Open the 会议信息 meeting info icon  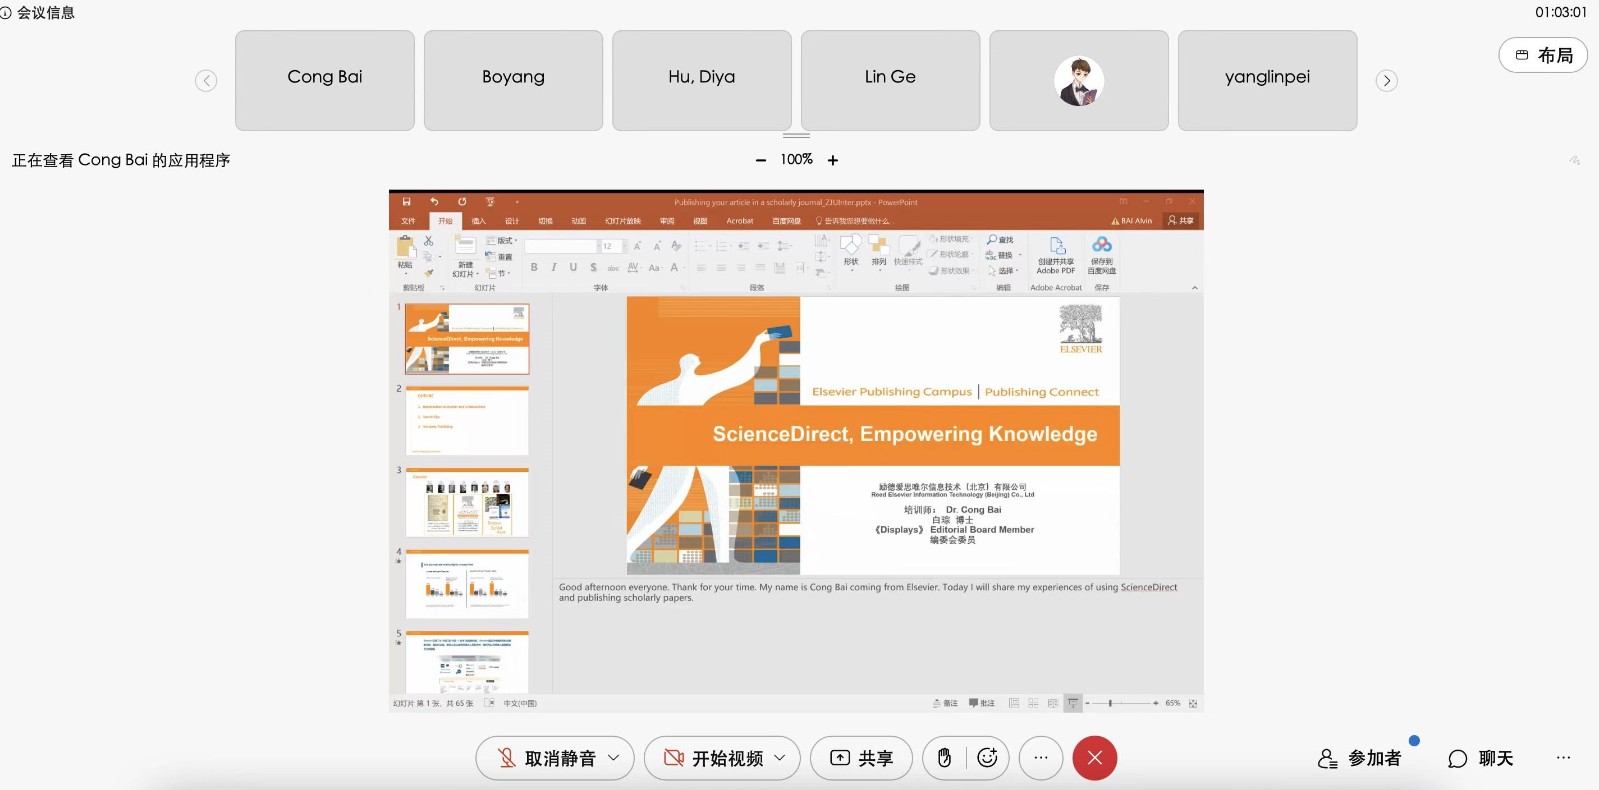pos(6,13)
